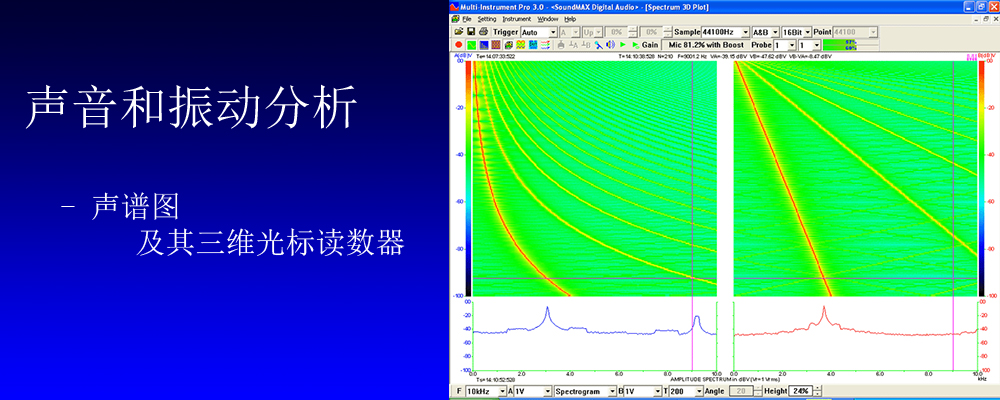1000x400 pixels.
Task: Click the left spectrogram color scale bar
Action: (x=468, y=179)
